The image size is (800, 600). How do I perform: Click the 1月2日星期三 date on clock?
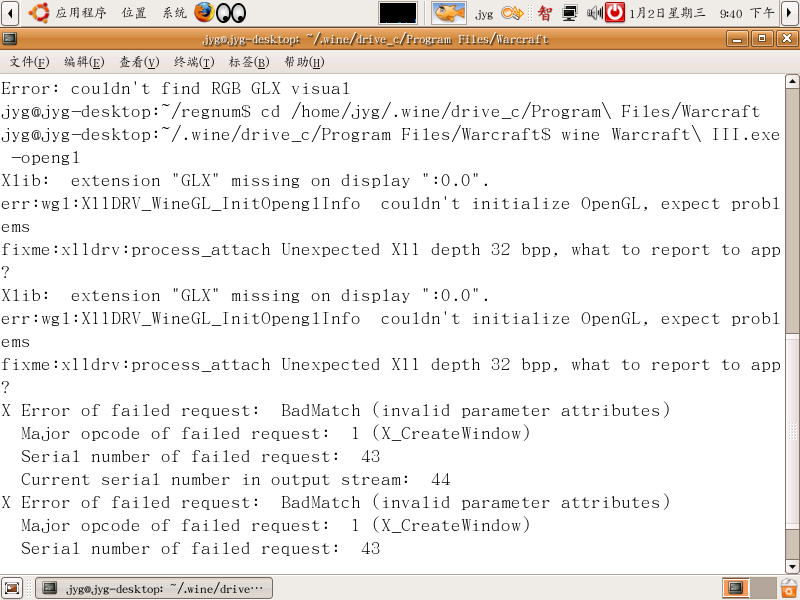(x=667, y=13)
